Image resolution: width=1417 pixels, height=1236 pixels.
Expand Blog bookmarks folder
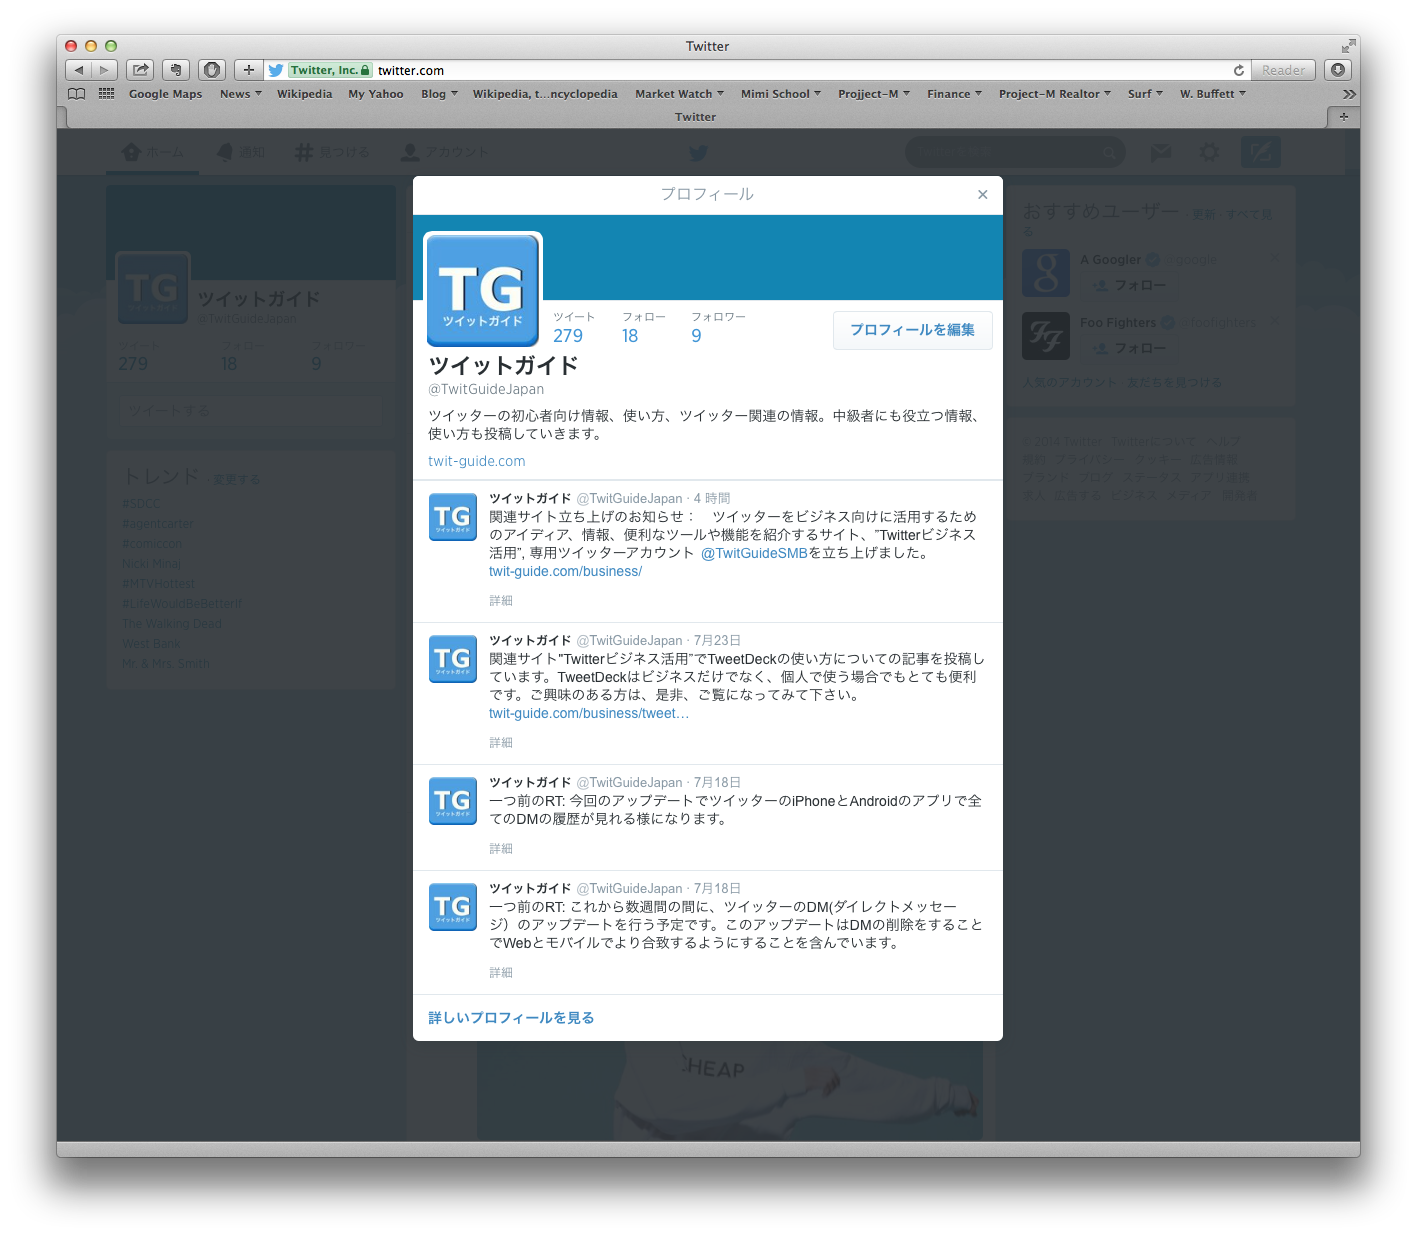[x=439, y=94]
